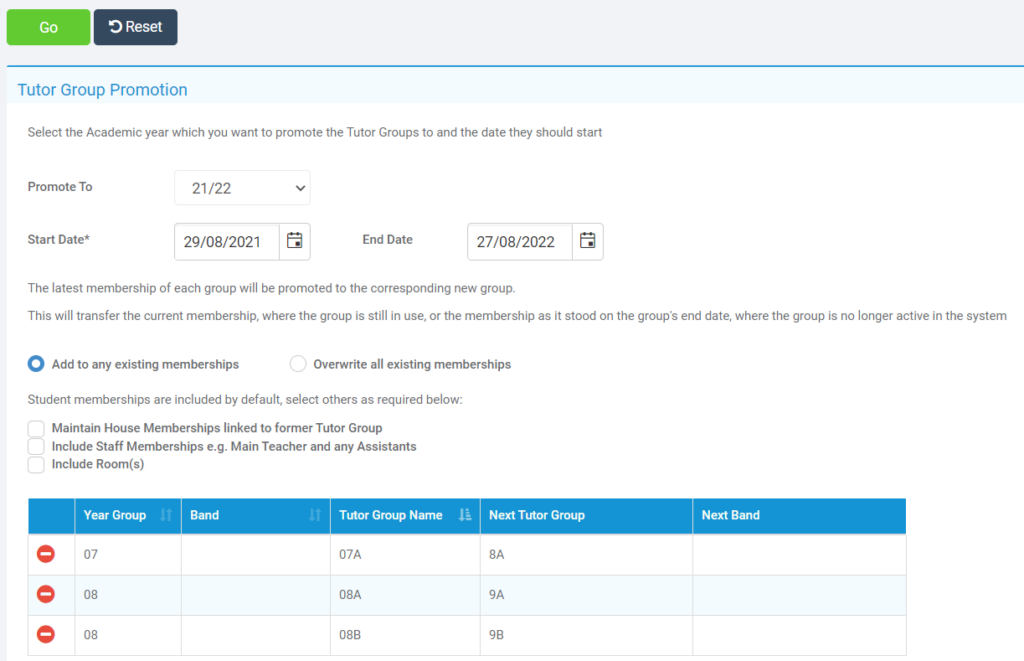Remove the 08A tutor group row
1024x661 pixels.
46,594
